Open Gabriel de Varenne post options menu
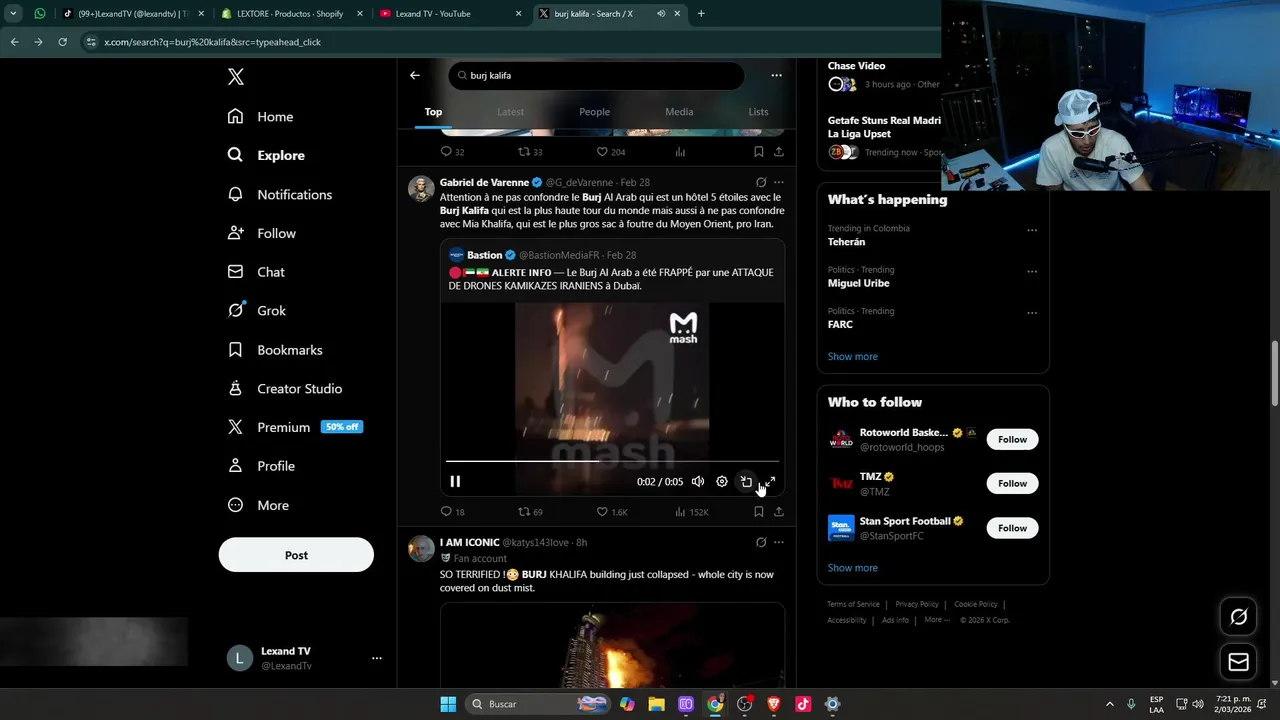This screenshot has height=720, width=1280. point(779,183)
